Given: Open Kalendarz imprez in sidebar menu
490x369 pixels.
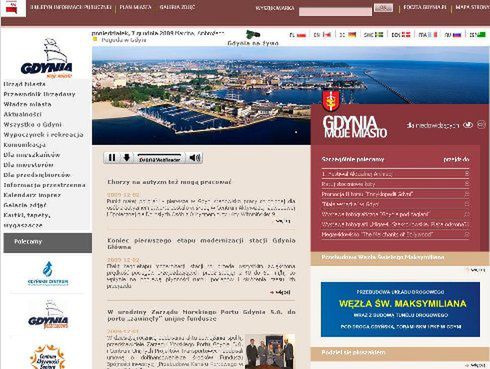Looking at the screenshot, I should (x=32, y=195).
